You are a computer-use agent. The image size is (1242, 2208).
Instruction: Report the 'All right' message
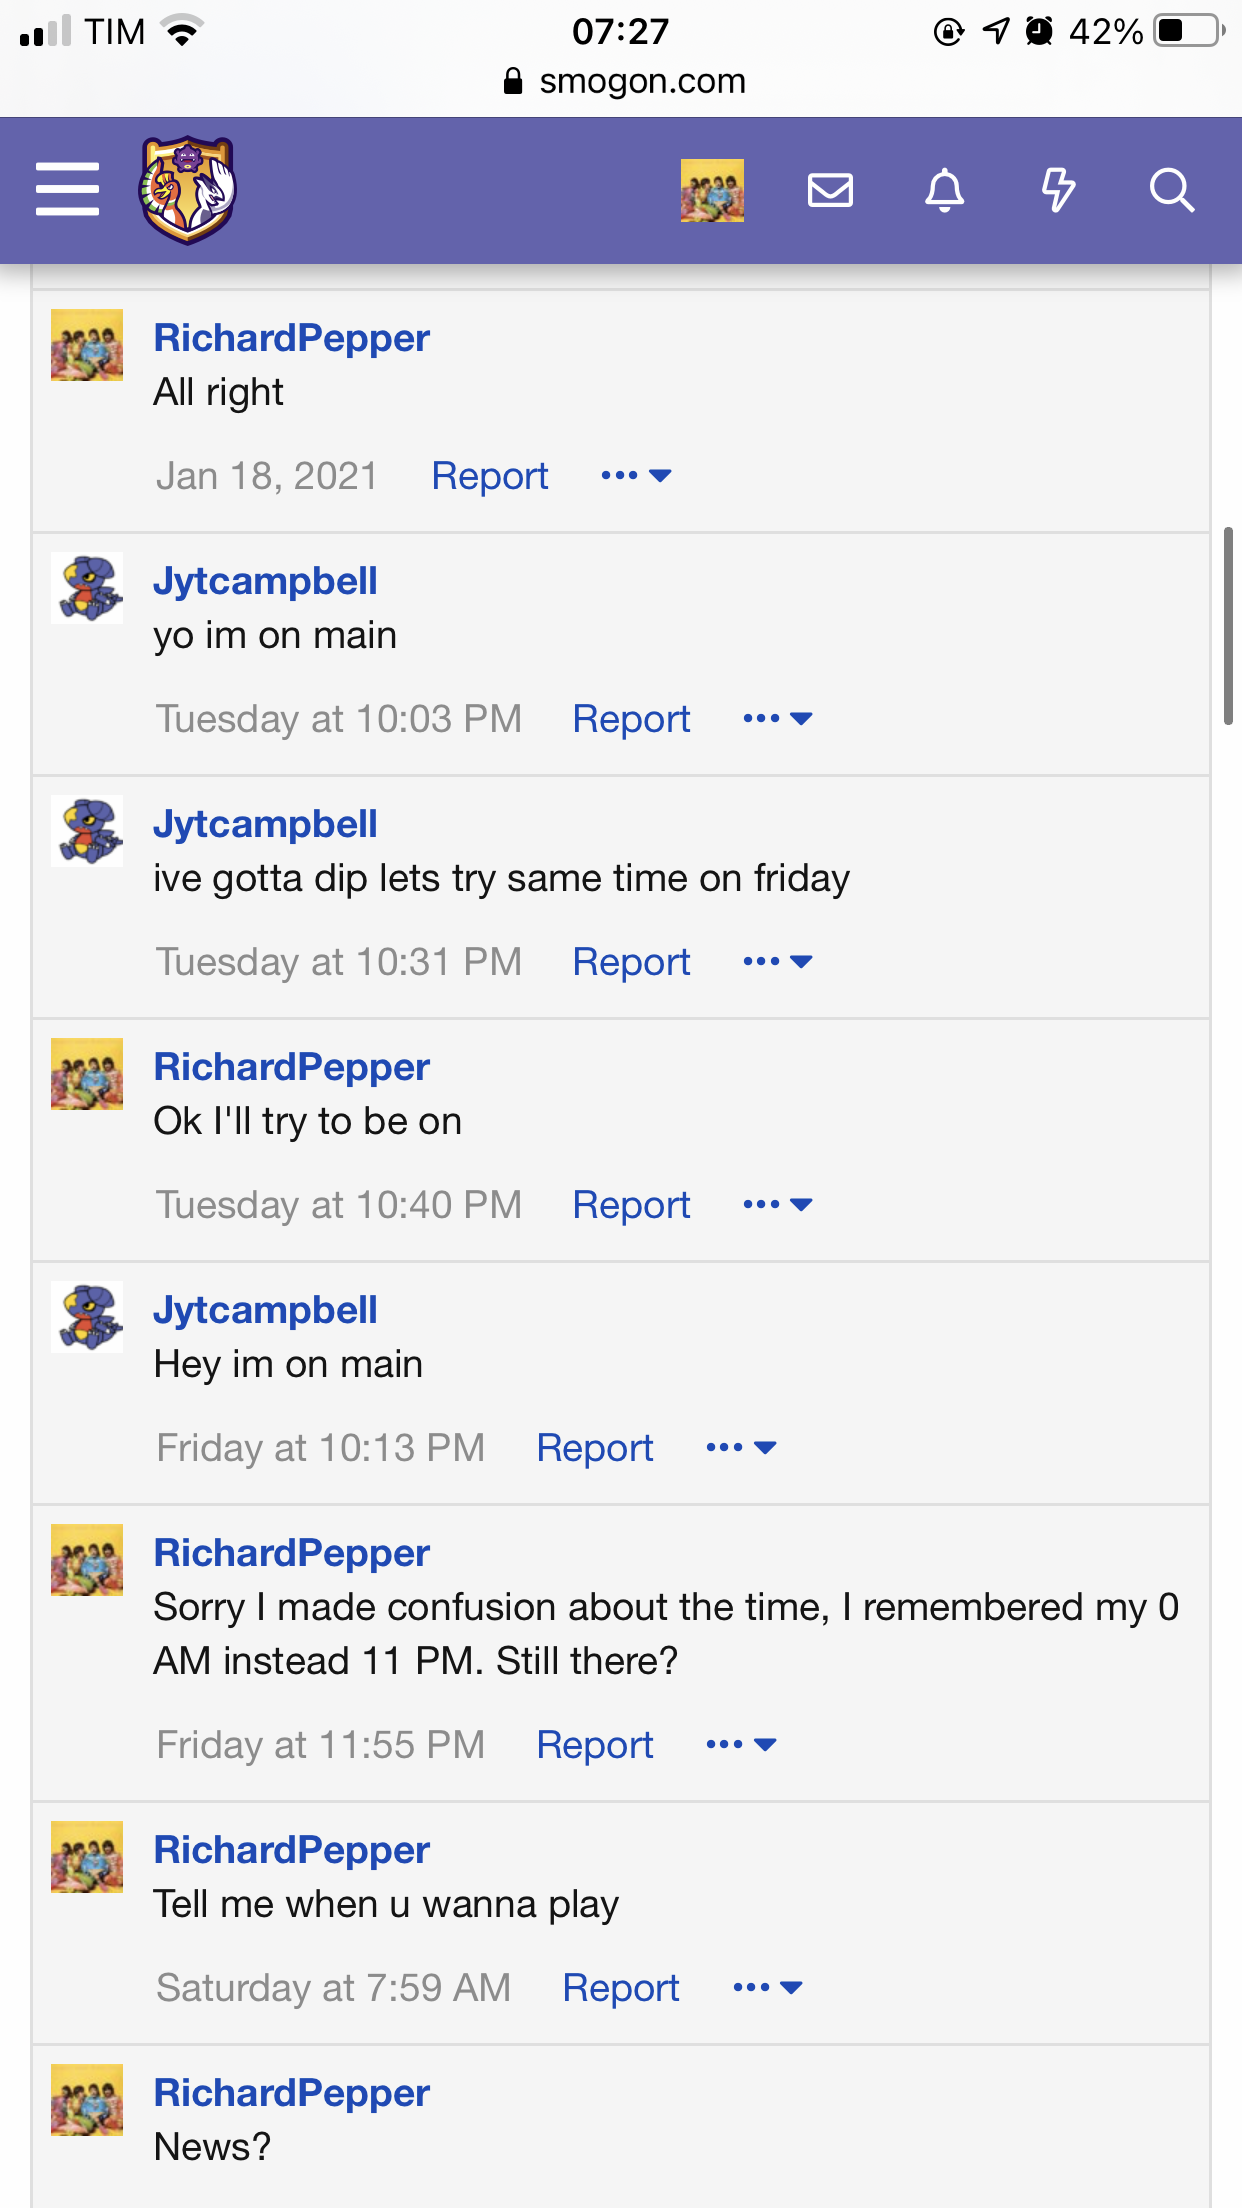(x=490, y=476)
